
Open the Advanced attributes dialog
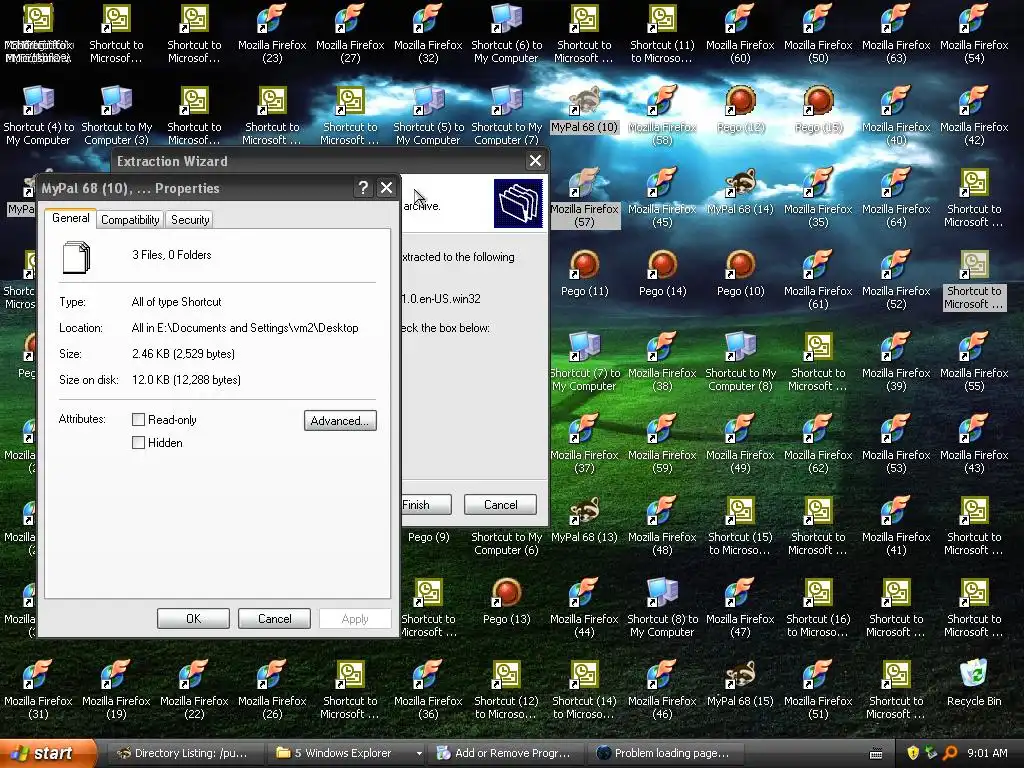pos(340,421)
